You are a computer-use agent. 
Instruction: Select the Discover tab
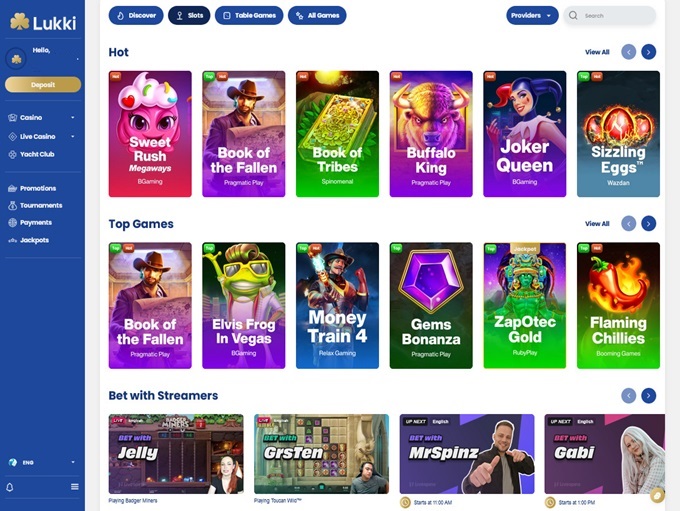point(136,16)
